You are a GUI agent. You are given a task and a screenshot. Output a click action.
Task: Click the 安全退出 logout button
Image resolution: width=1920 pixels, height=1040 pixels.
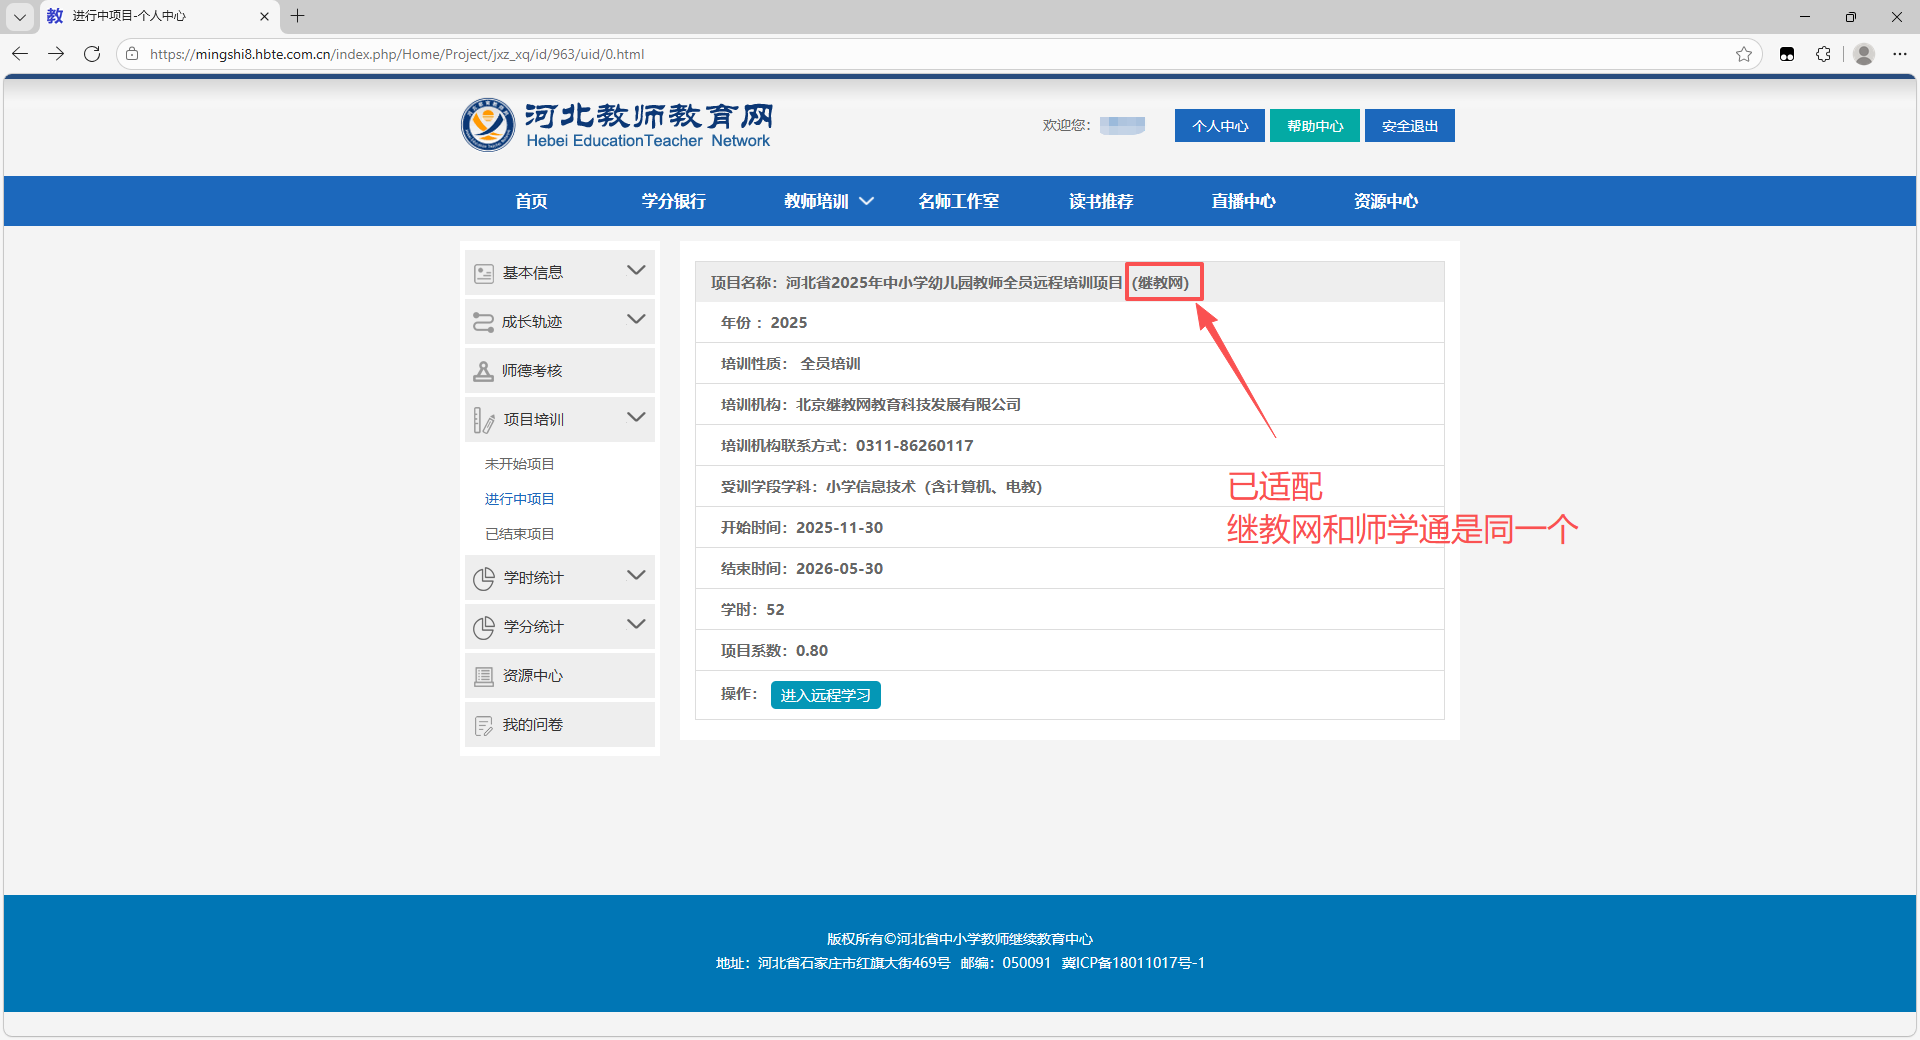coord(1409,126)
